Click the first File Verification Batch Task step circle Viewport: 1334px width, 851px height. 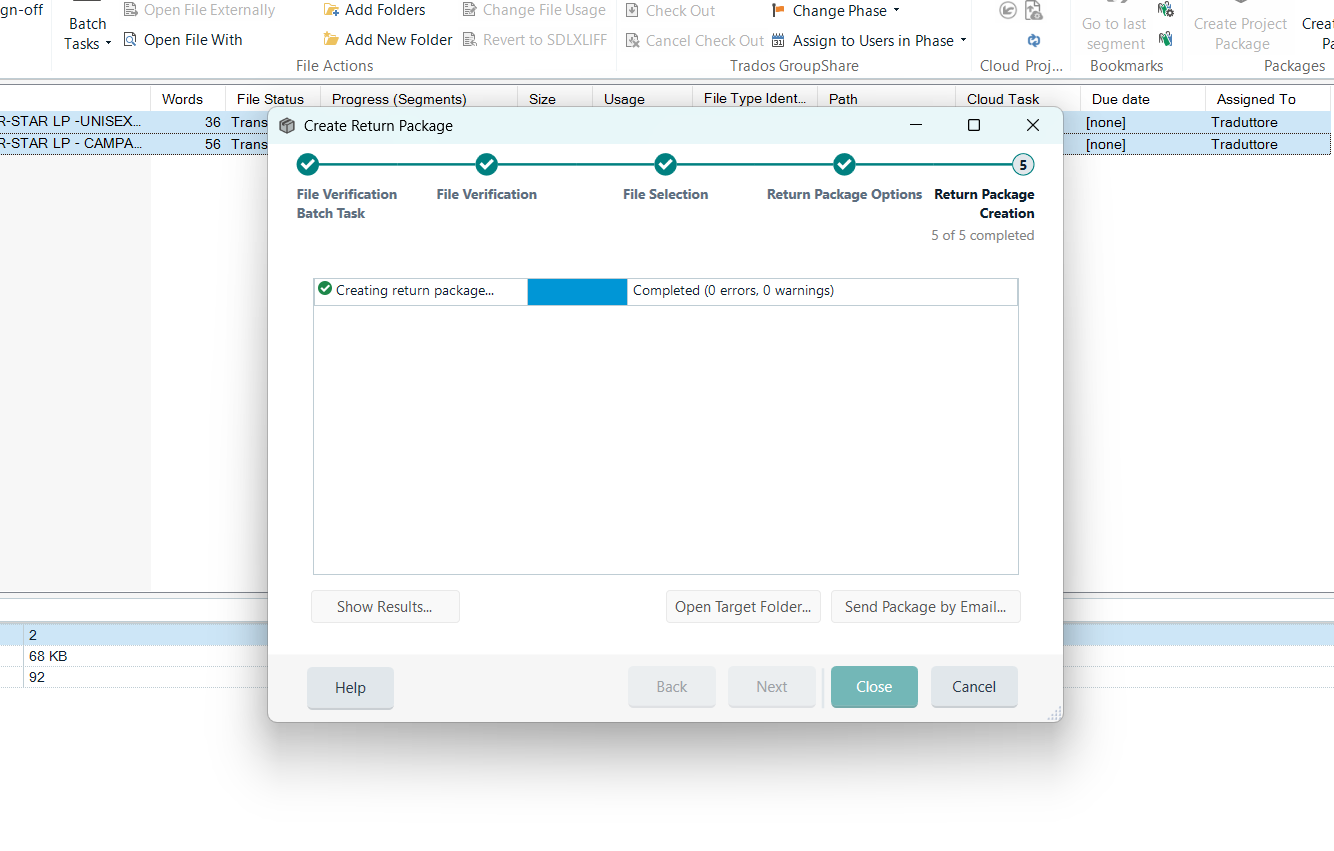click(x=308, y=164)
